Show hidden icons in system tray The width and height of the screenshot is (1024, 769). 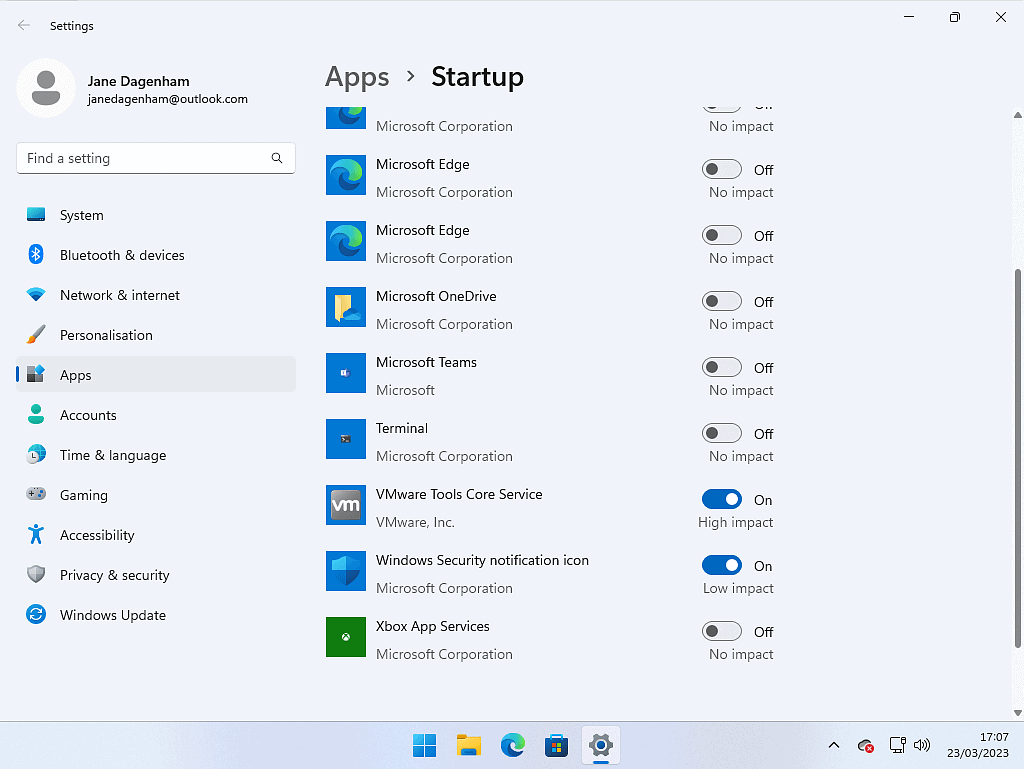834,746
